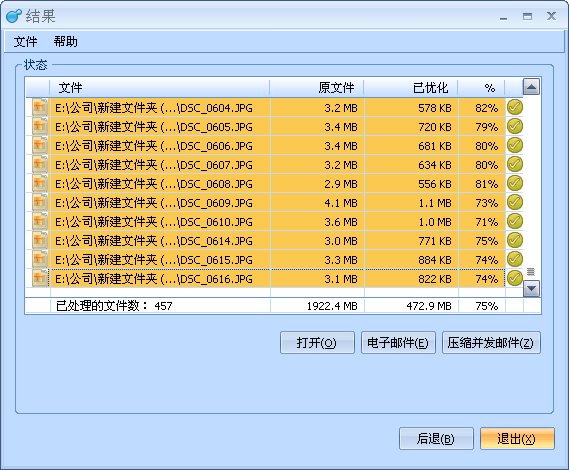Screen dimensions: 569x470
Task: Click the image file icon for DSC_0616.JPG
Action: [x=40, y=278]
